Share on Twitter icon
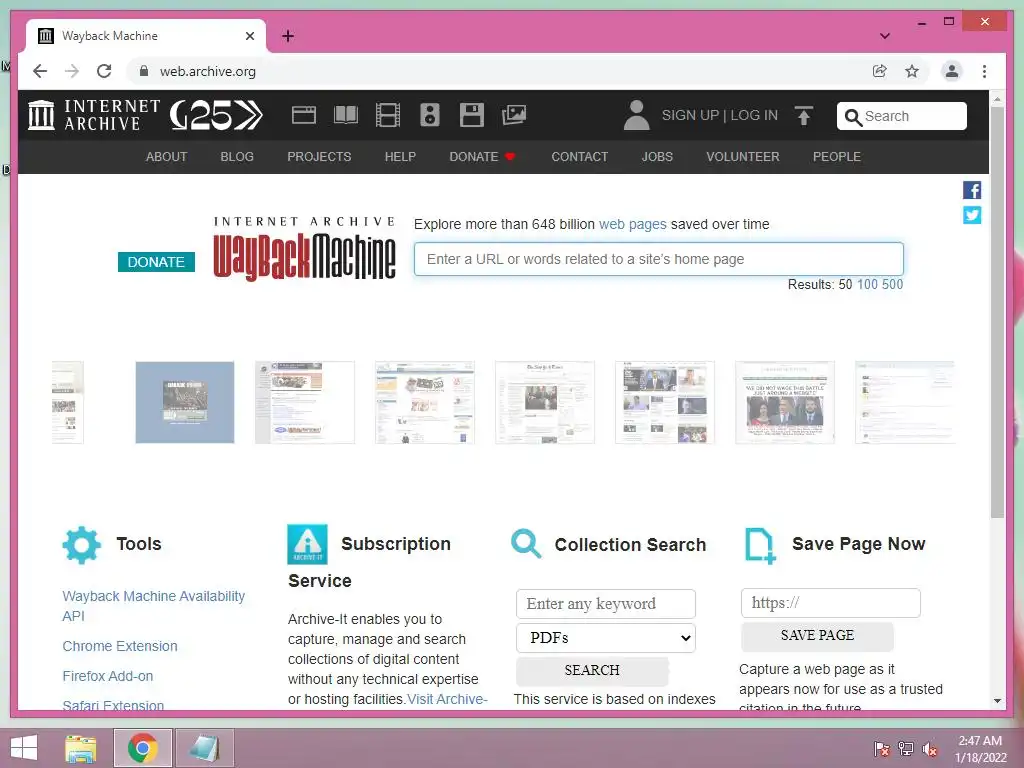The height and width of the screenshot is (768, 1024). (x=972, y=215)
